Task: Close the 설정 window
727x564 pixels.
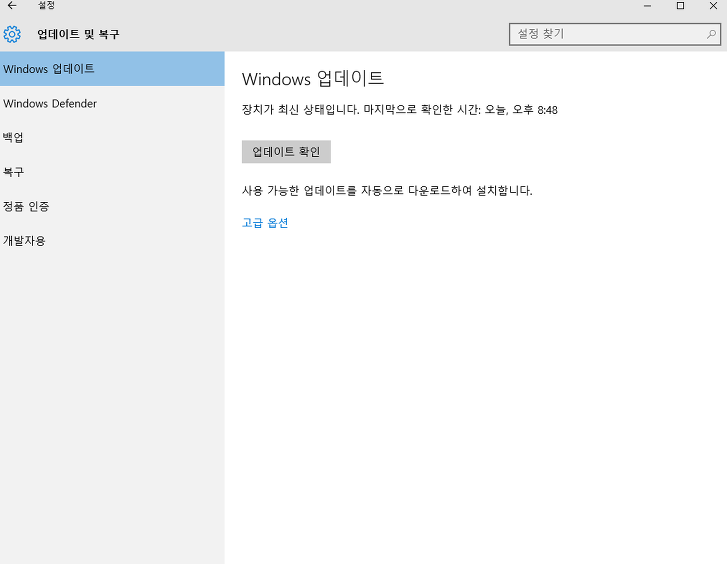Action: point(713,6)
